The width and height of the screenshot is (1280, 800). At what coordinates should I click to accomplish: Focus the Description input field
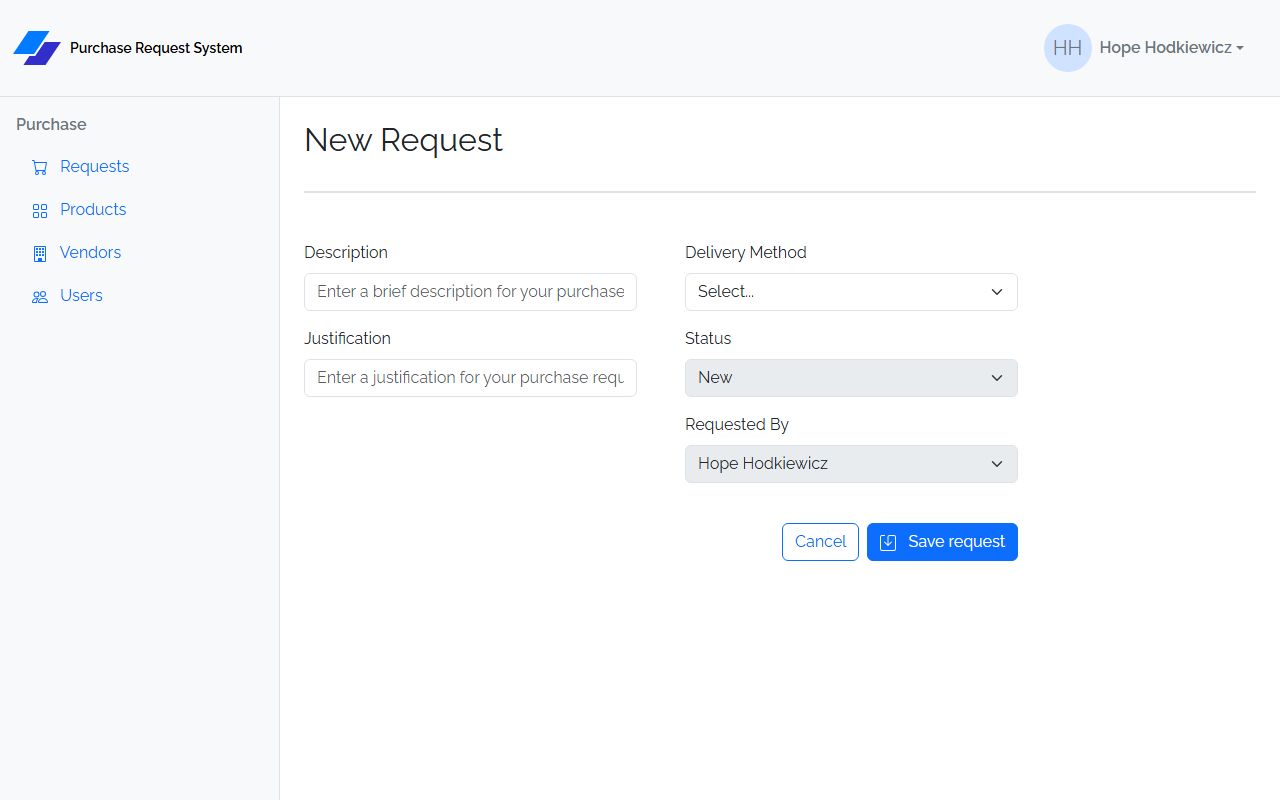point(470,292)
